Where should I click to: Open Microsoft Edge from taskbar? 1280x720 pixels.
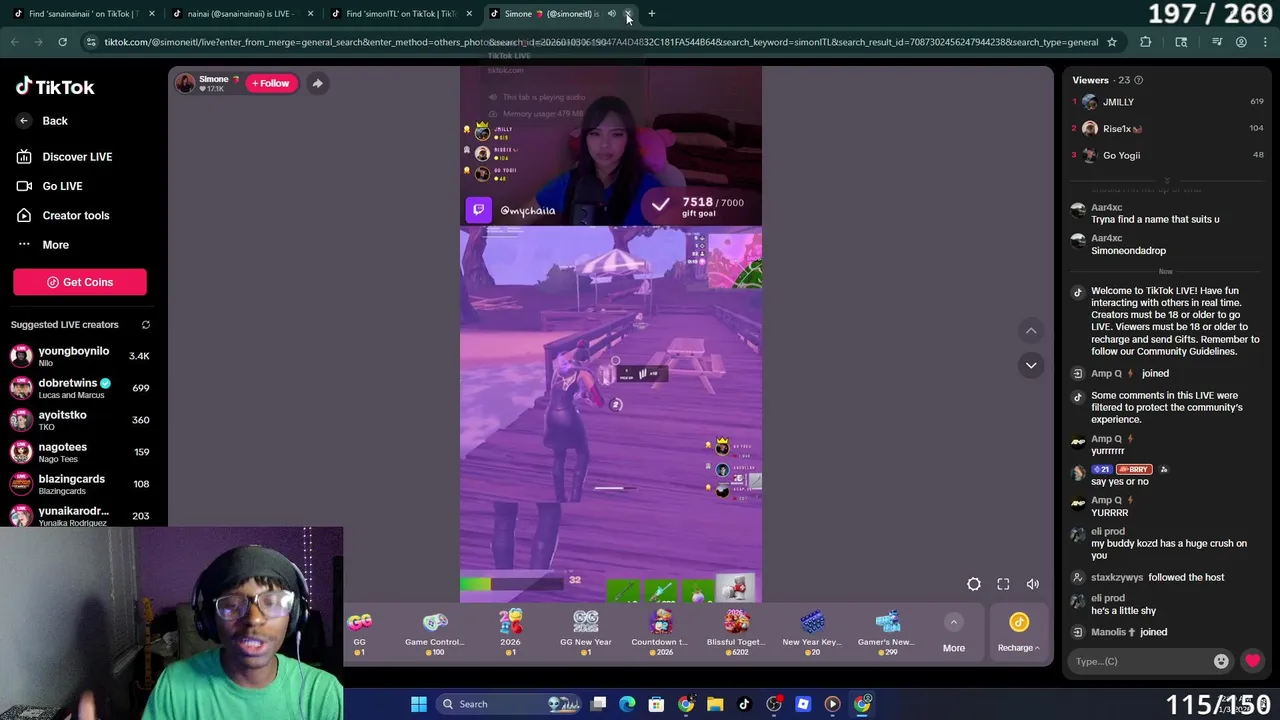click(627, 704)
